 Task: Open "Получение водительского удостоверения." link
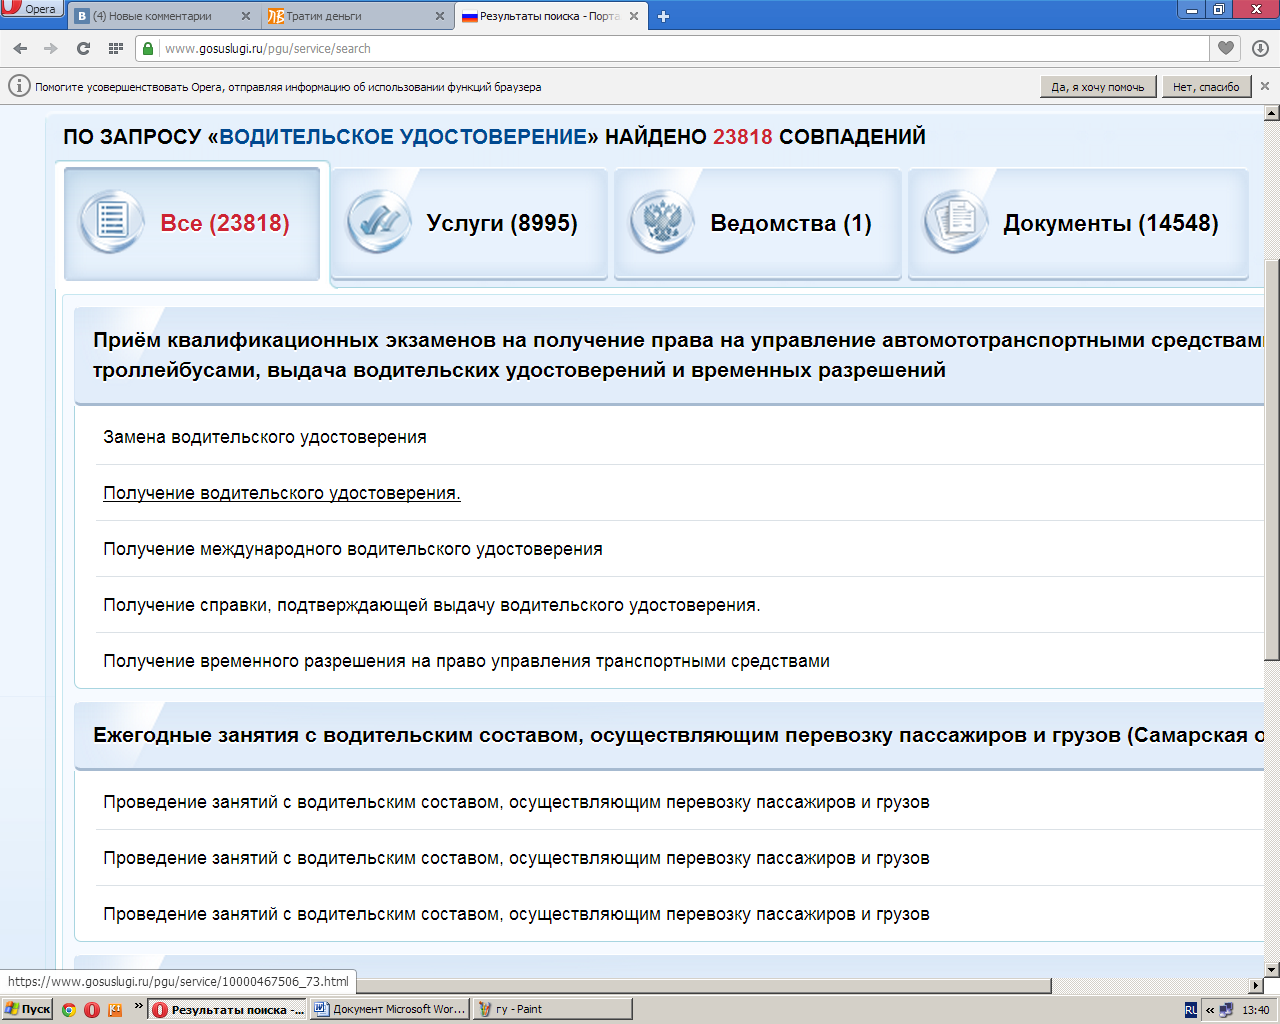[282, 493]
